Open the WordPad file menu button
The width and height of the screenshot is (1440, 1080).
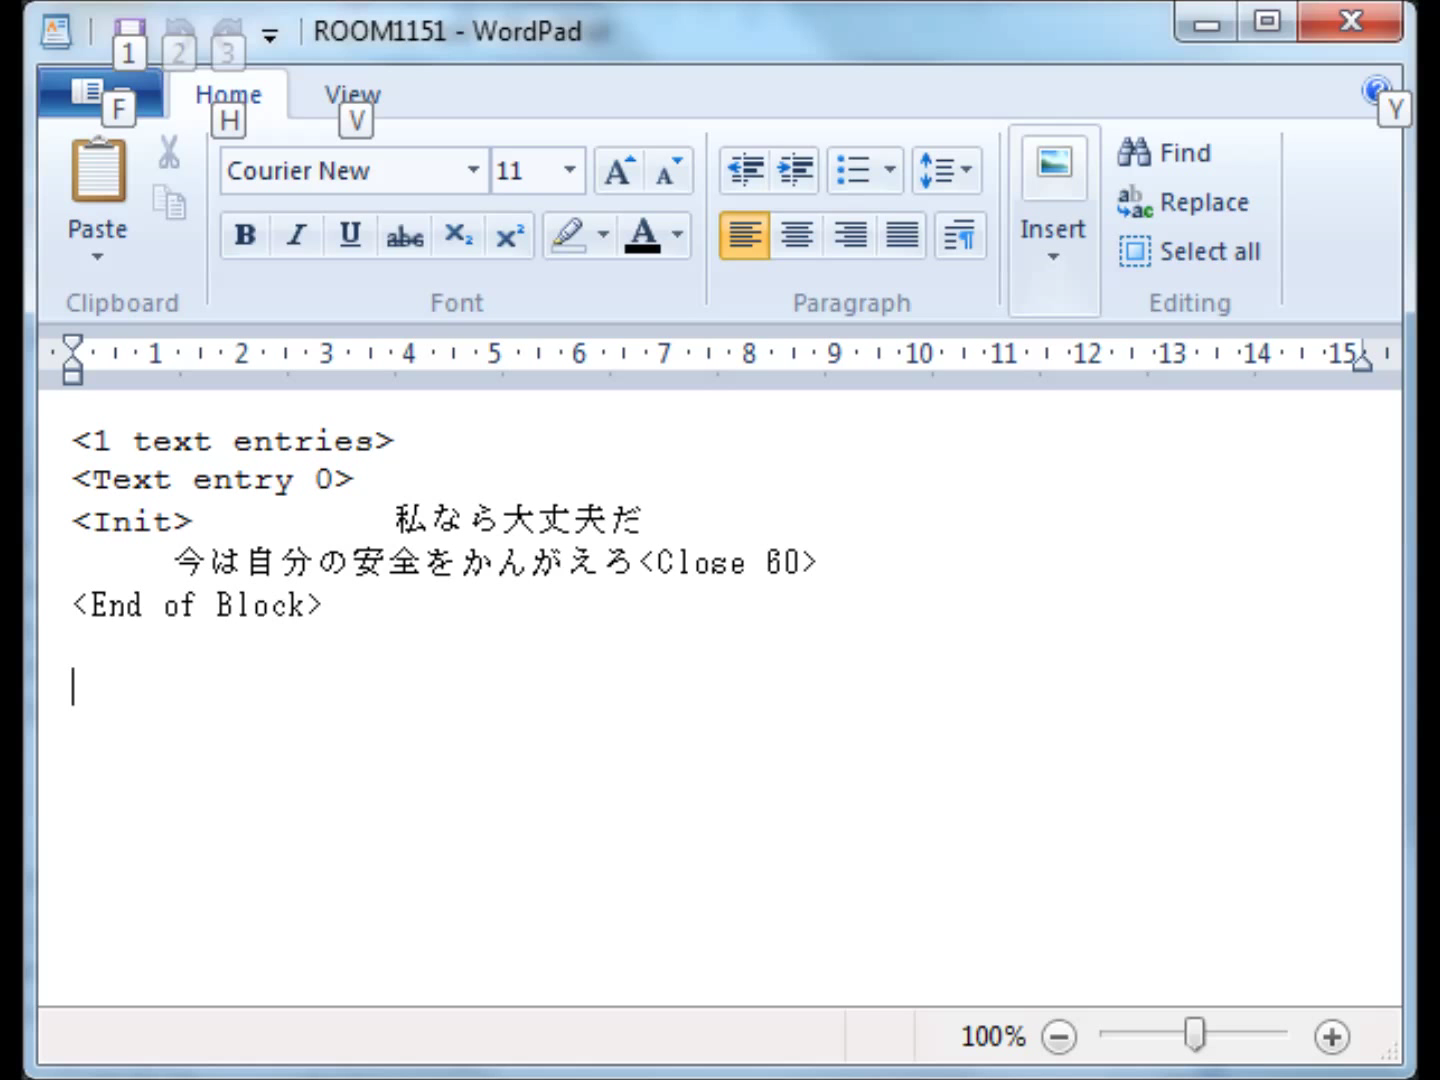point(99,94)
